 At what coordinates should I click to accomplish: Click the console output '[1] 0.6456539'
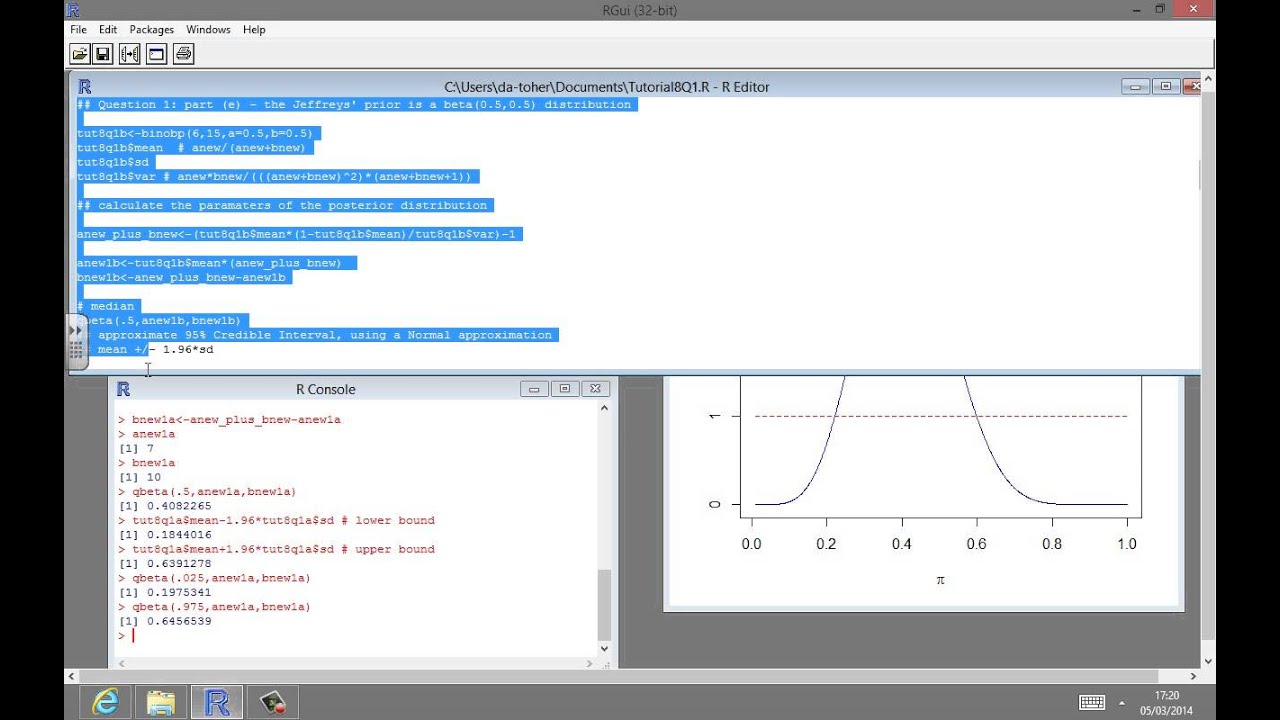165,621
